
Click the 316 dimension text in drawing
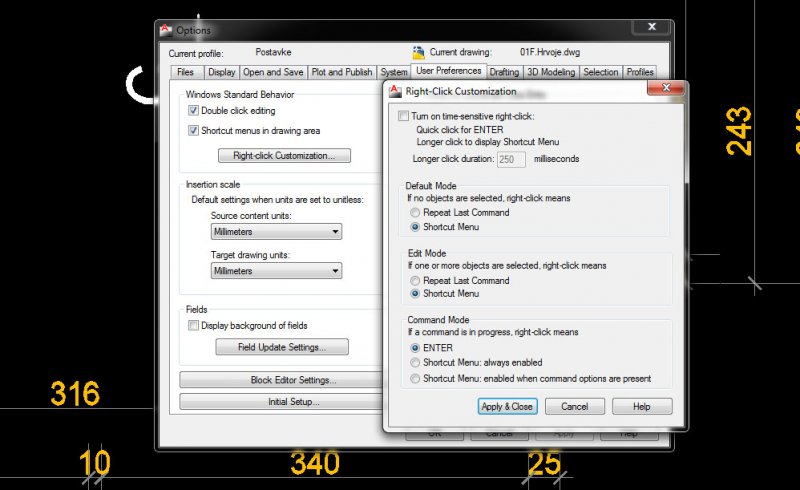pos(75,394)
